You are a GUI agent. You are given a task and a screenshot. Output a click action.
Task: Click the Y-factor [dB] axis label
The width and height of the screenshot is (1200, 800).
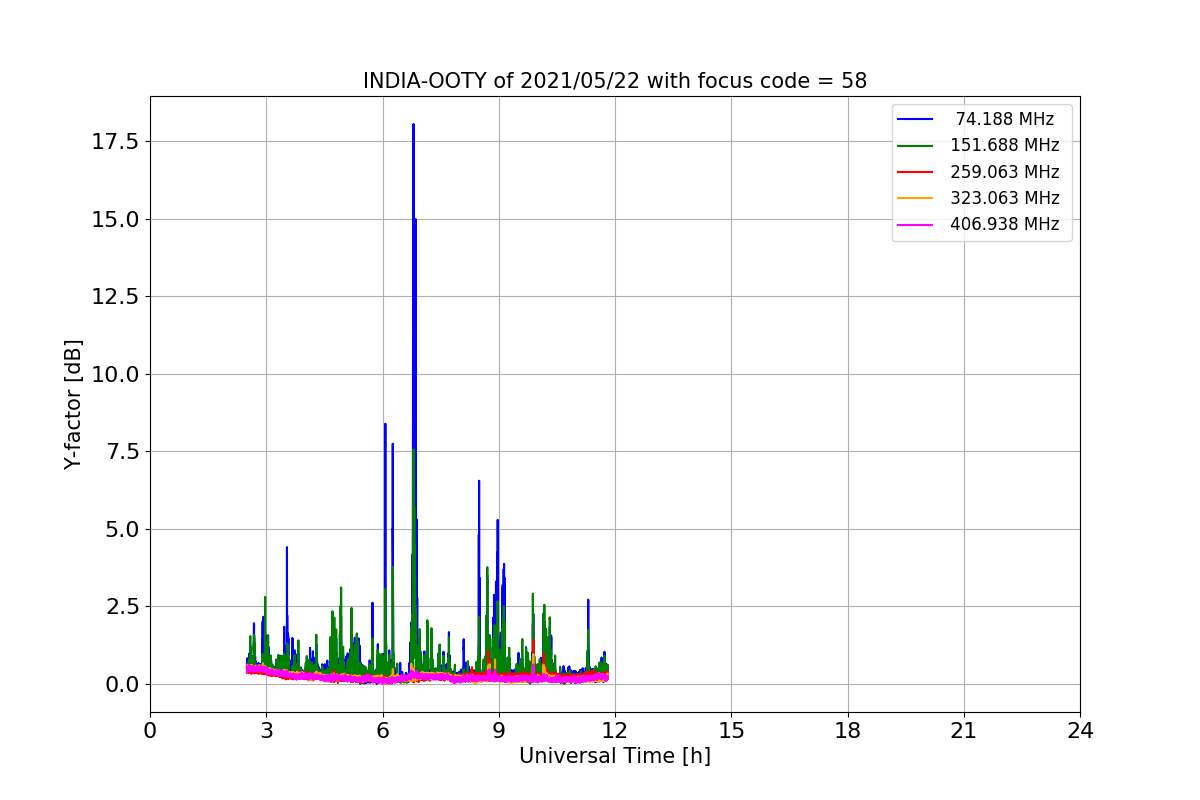pos(73,404)
